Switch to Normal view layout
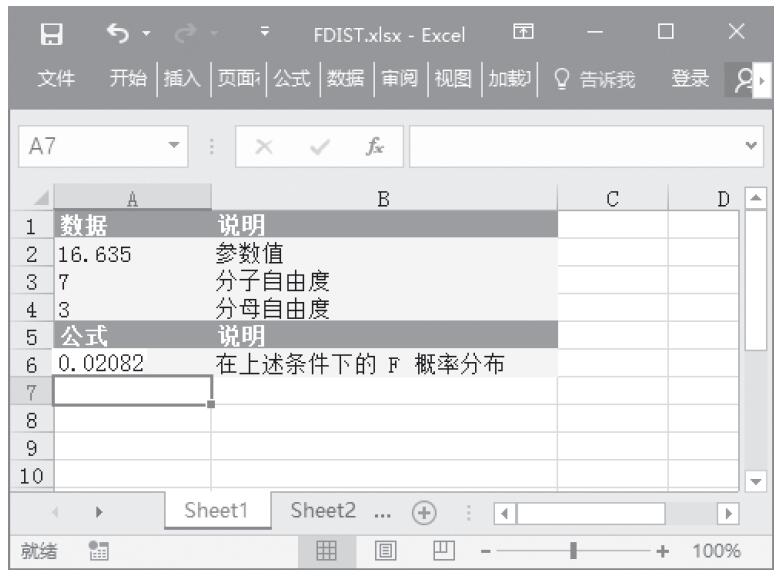The image size is (783, 577). [x=326, y=551]
